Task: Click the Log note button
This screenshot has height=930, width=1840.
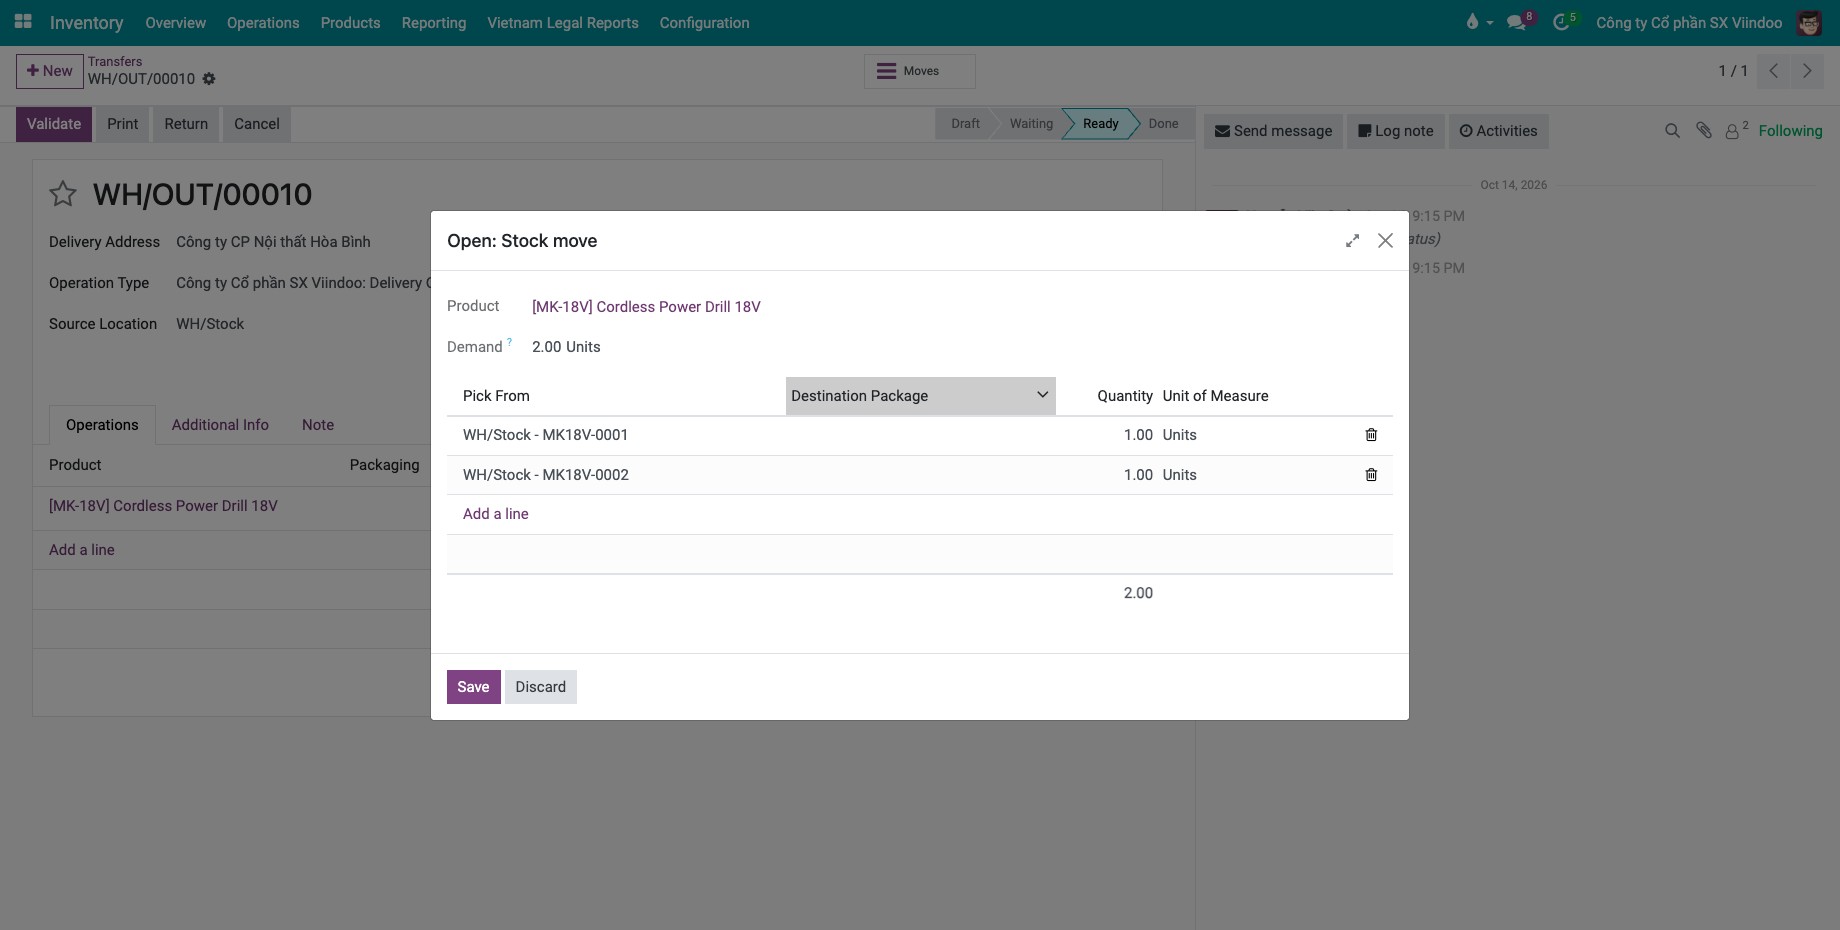Action: point(1396,131)
